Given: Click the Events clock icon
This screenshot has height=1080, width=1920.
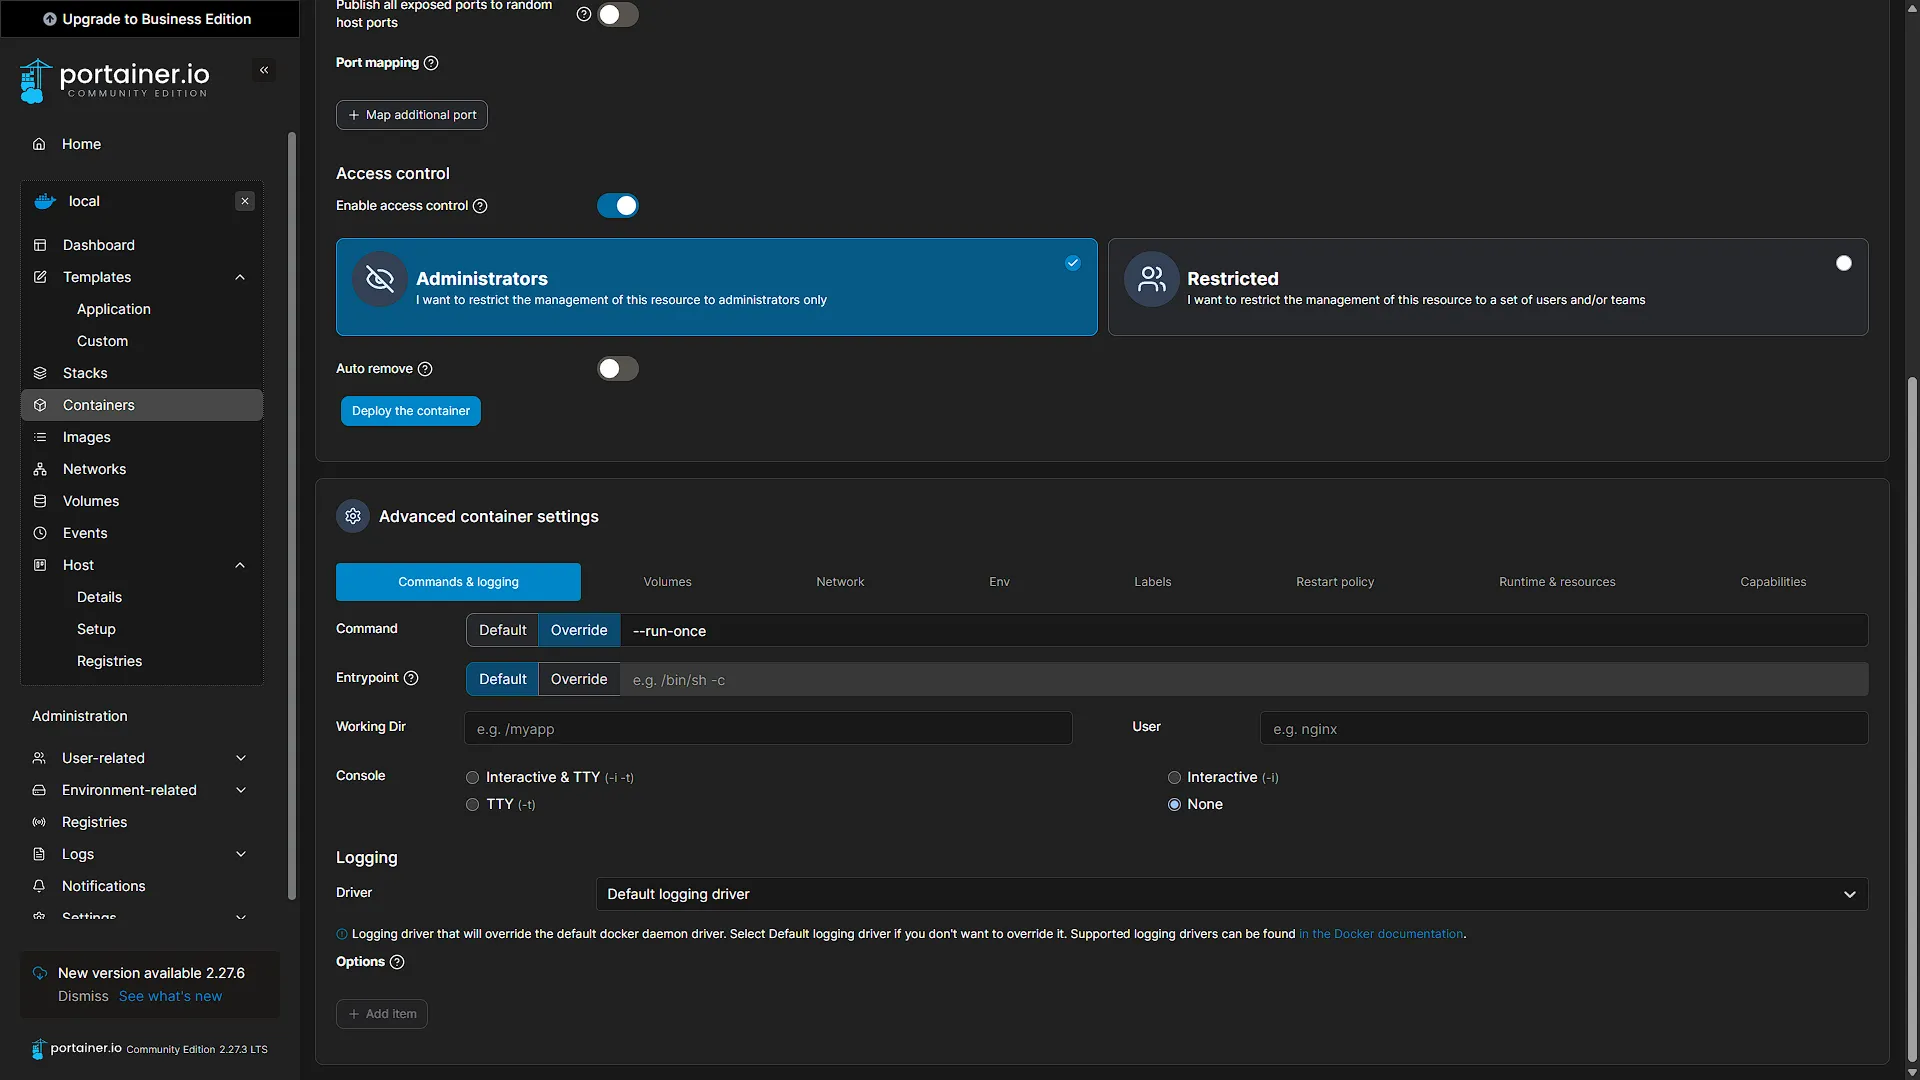Looking at the screenshot, I should coord(40,533).
